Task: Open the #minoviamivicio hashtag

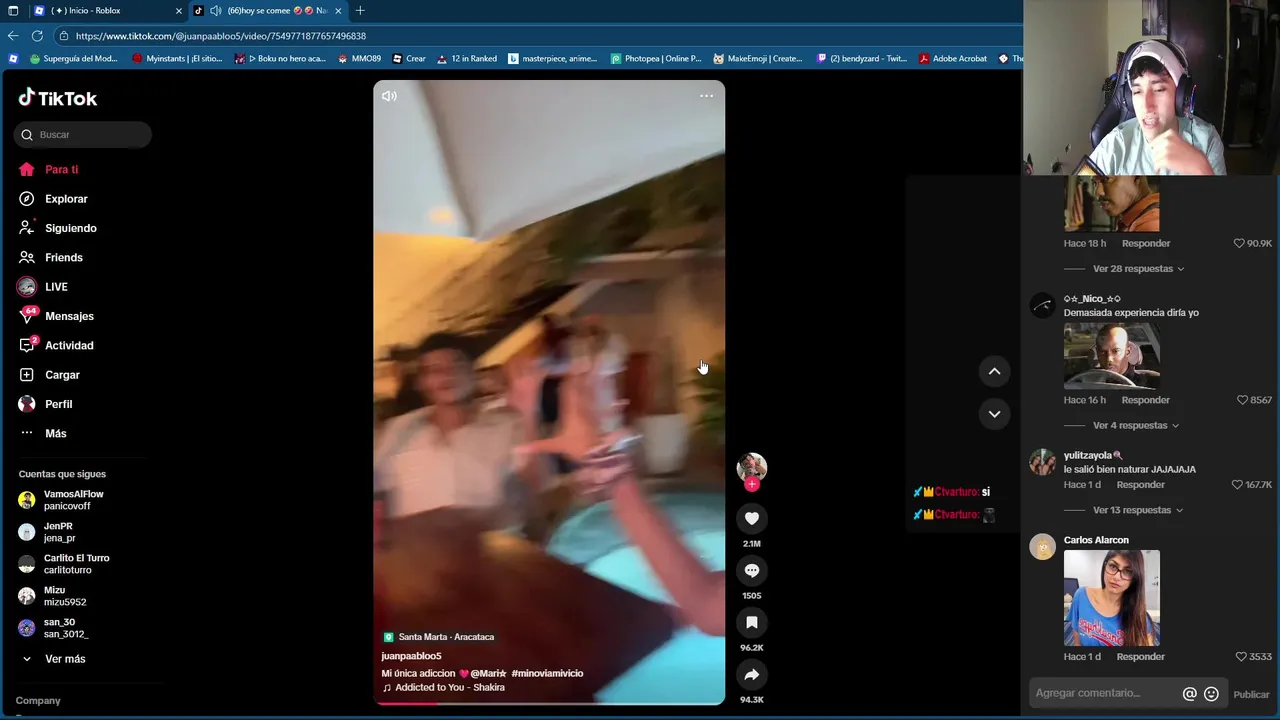Action: (547, 674)
